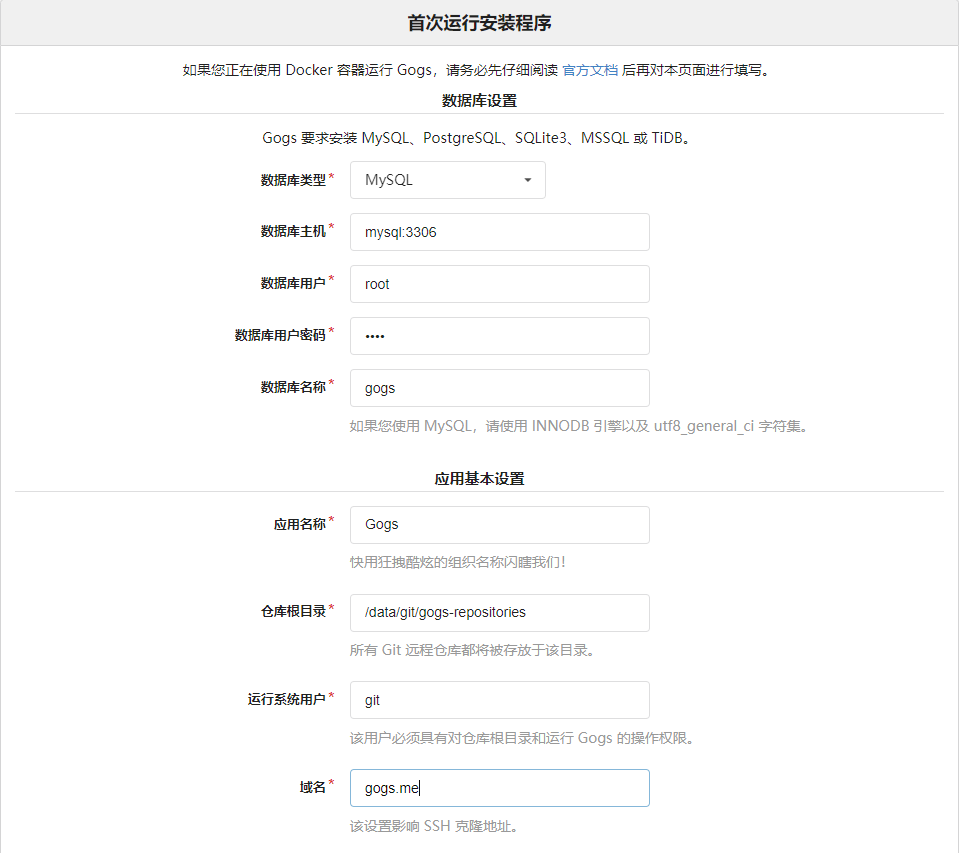
Task: Click the 数据库主机 field containing mysql:3306
Action: [x=499, y=232]
